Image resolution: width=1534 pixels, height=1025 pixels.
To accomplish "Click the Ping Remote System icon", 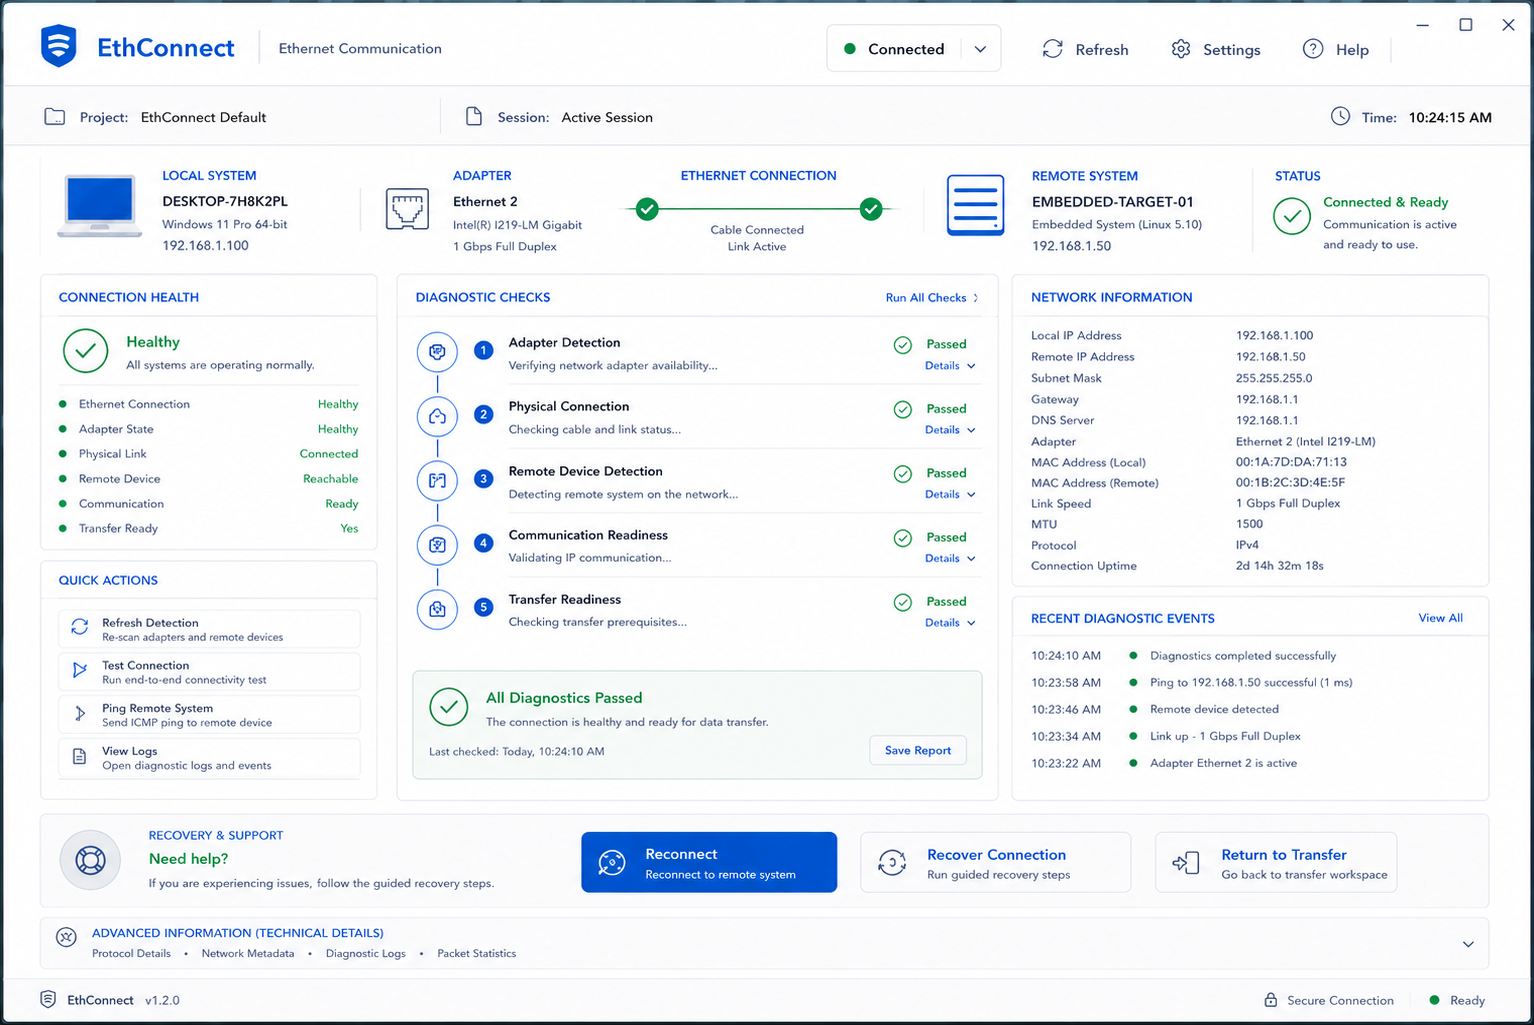I will pyautogui.click(x=80, y=714).
